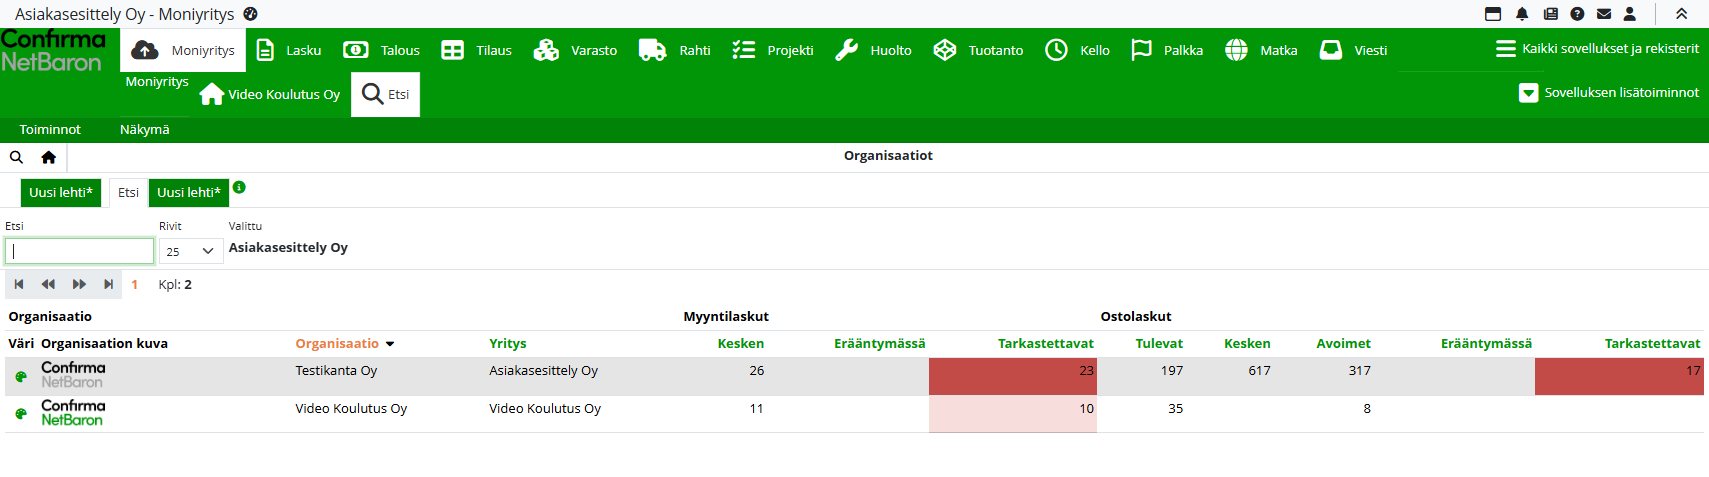Click the Video Koulutus Oy home button
1709x477 pixels.
pyautogui.click(x=270, y=94)
